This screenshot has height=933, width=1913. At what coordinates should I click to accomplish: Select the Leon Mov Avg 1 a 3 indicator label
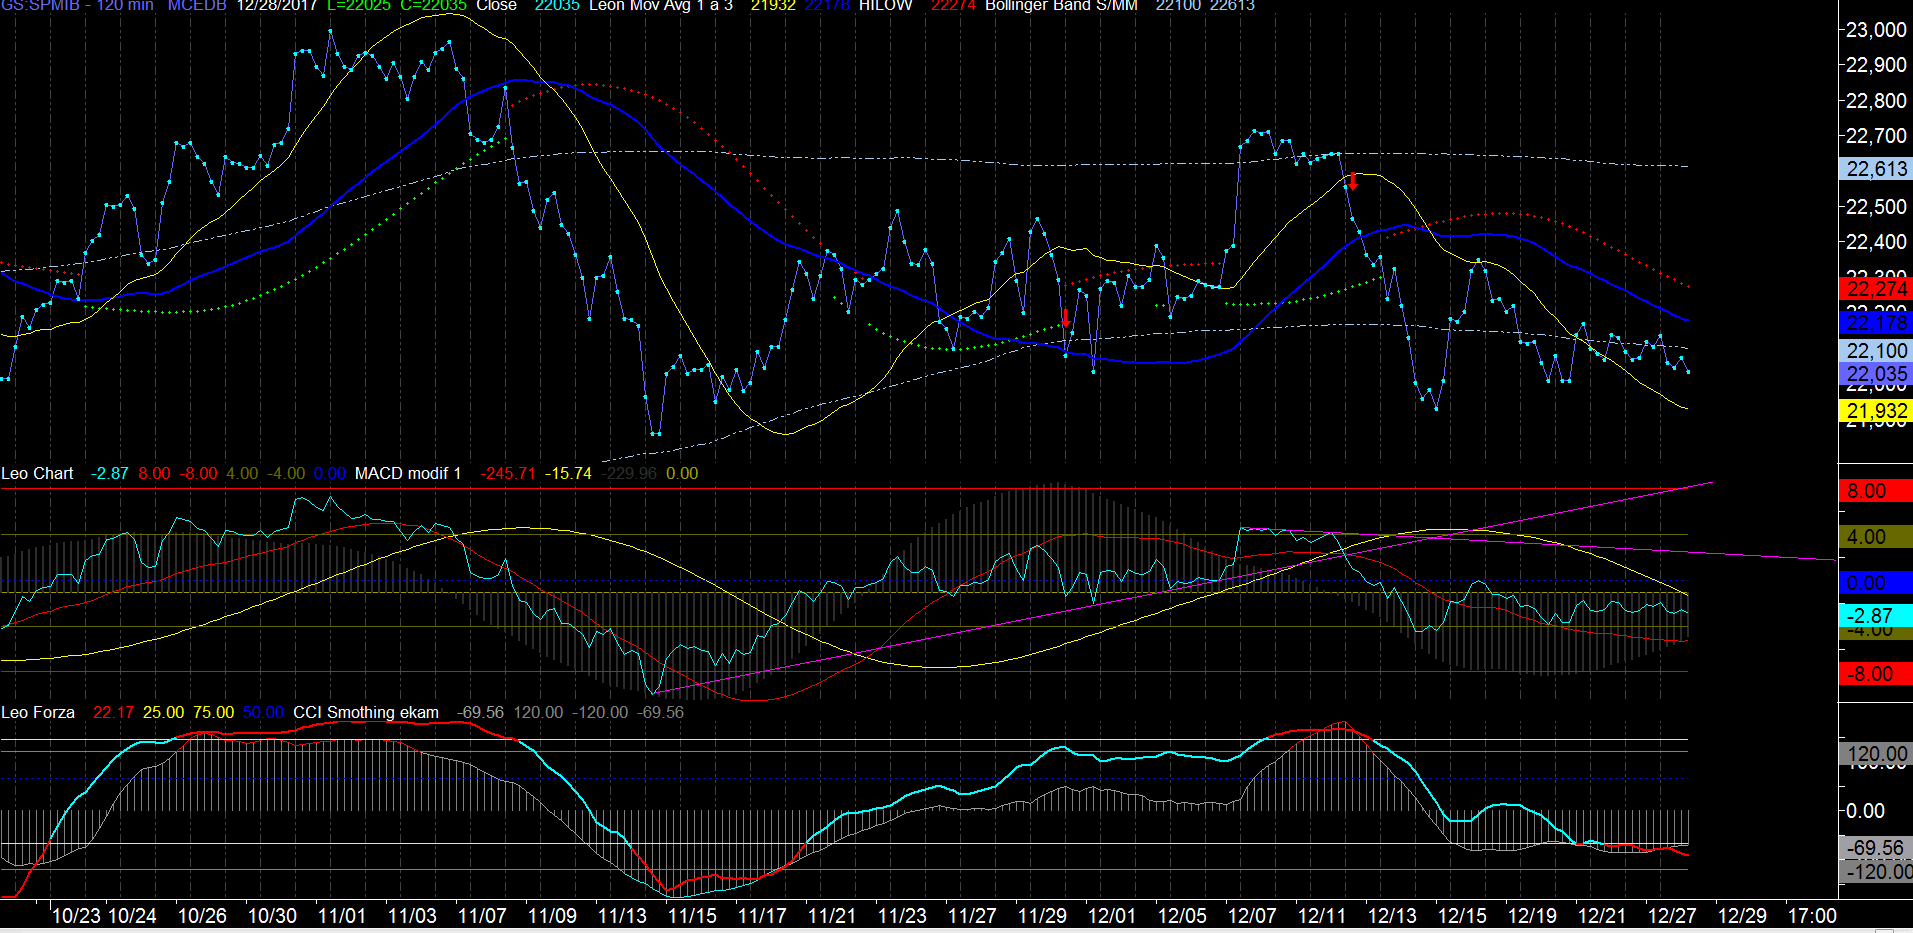click(x=661, y=5)
